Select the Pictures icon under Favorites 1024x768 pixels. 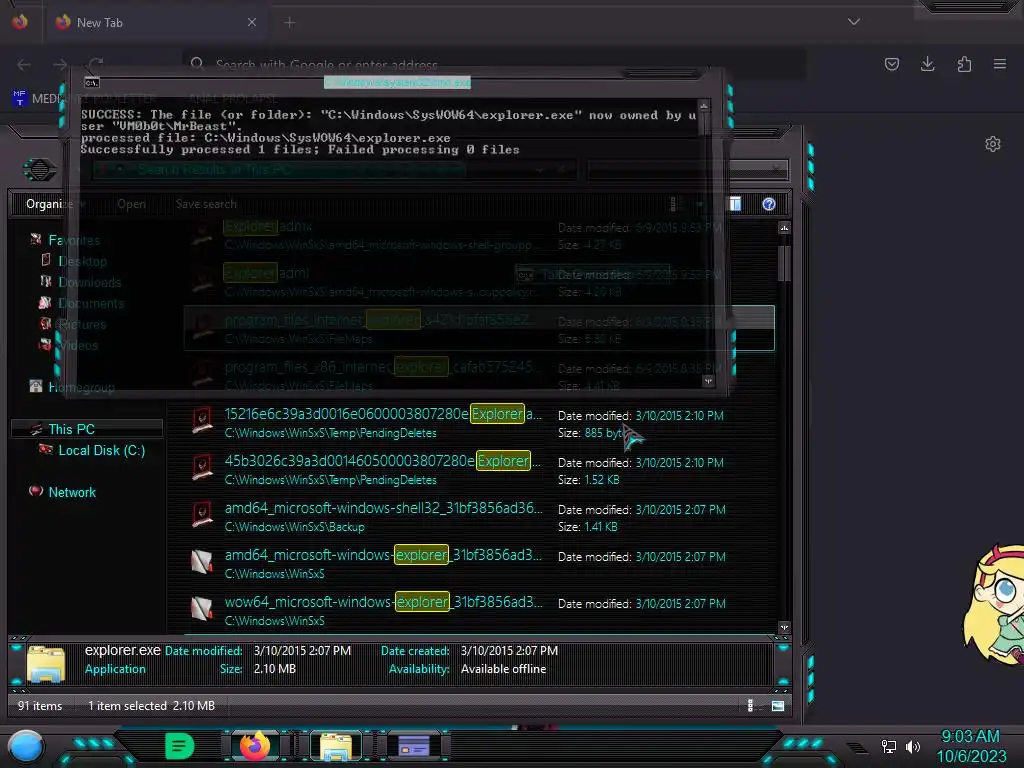(45, 323)
